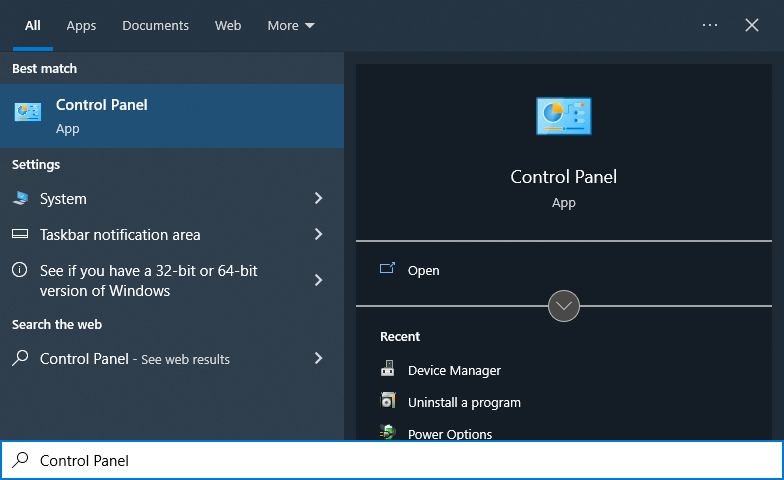Click the Device Manager icon under Recent

coord(388,369)
